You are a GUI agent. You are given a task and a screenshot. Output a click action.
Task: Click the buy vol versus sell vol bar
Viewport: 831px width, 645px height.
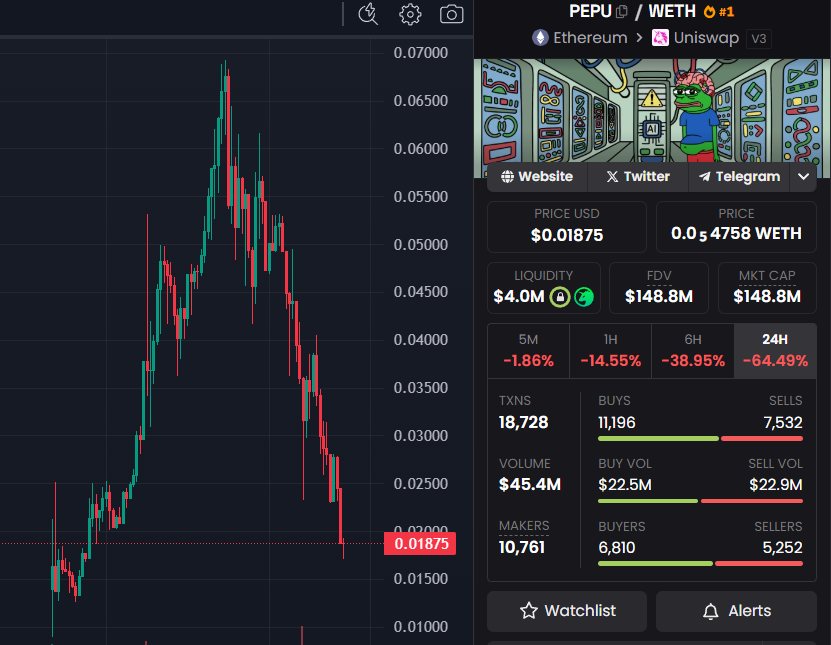pyautogui.click(x=700, y=501)
